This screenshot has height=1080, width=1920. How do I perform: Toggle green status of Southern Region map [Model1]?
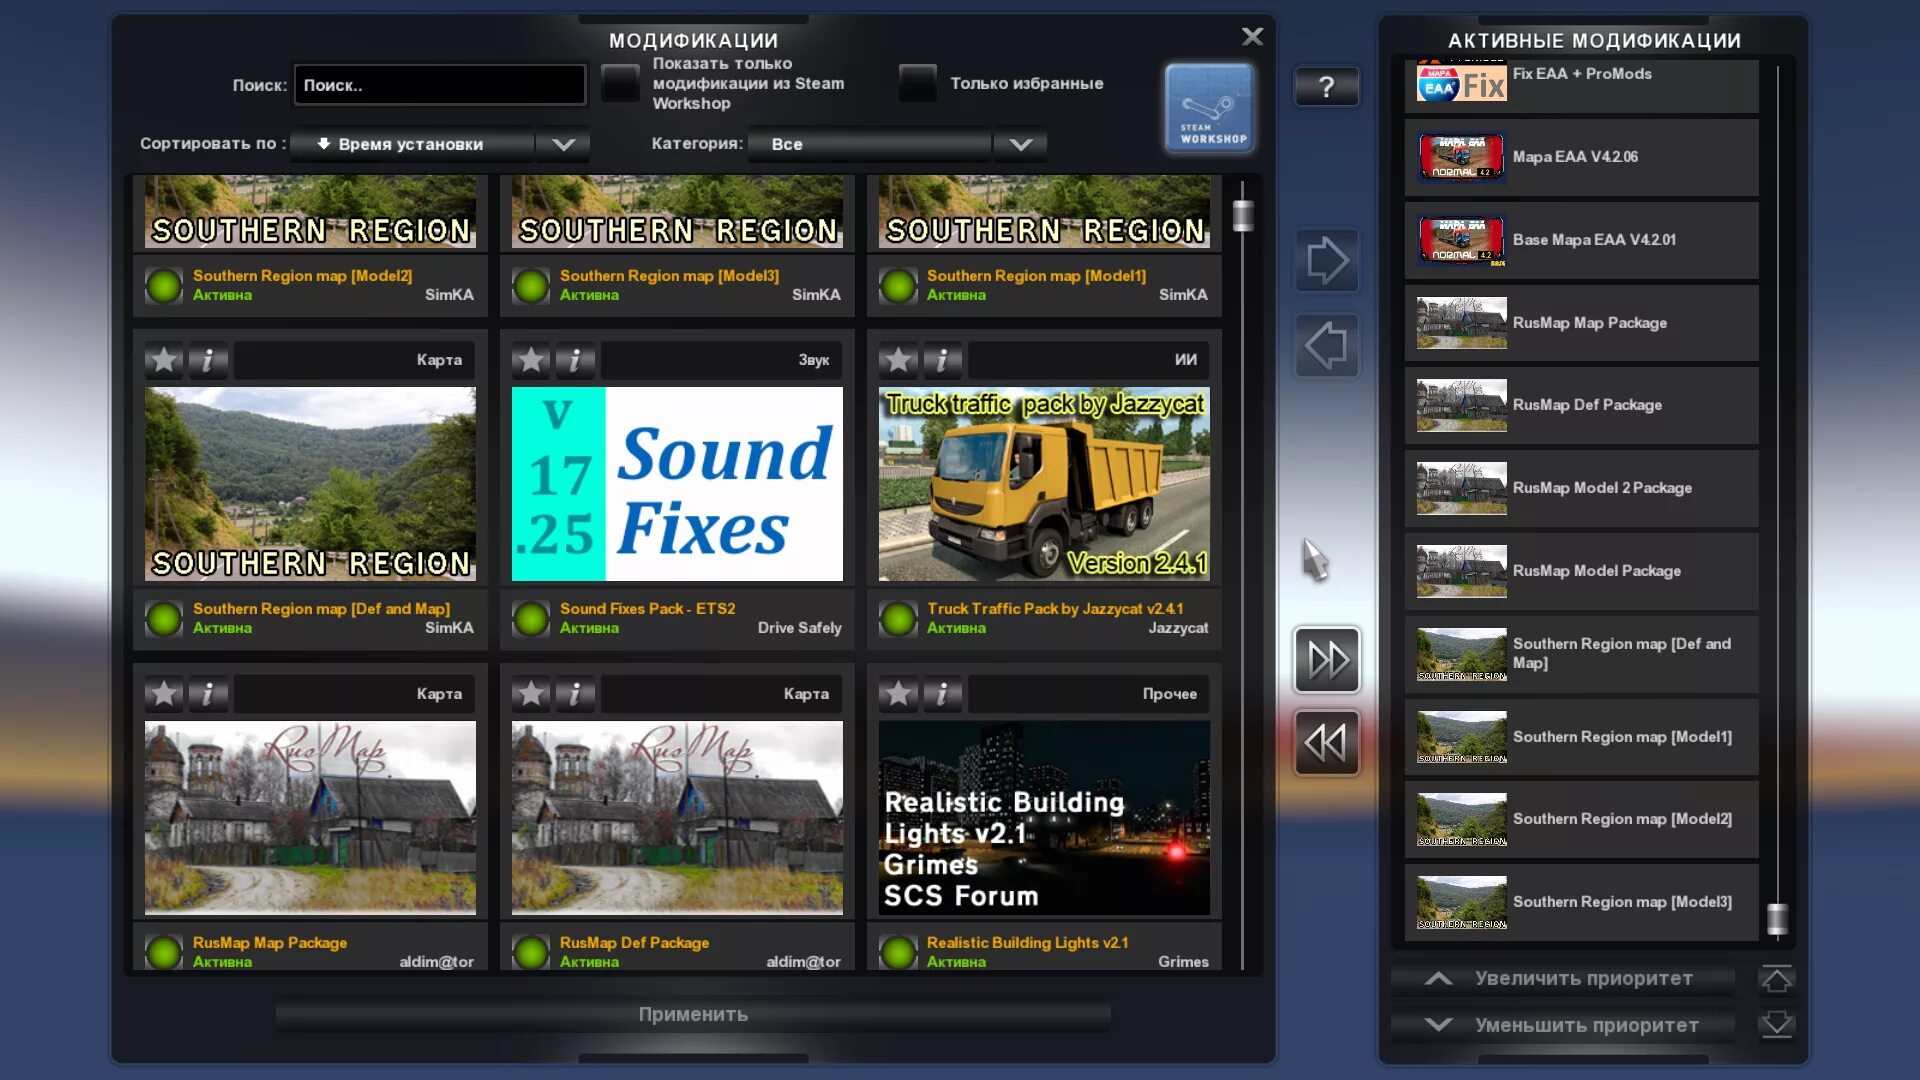898,285
